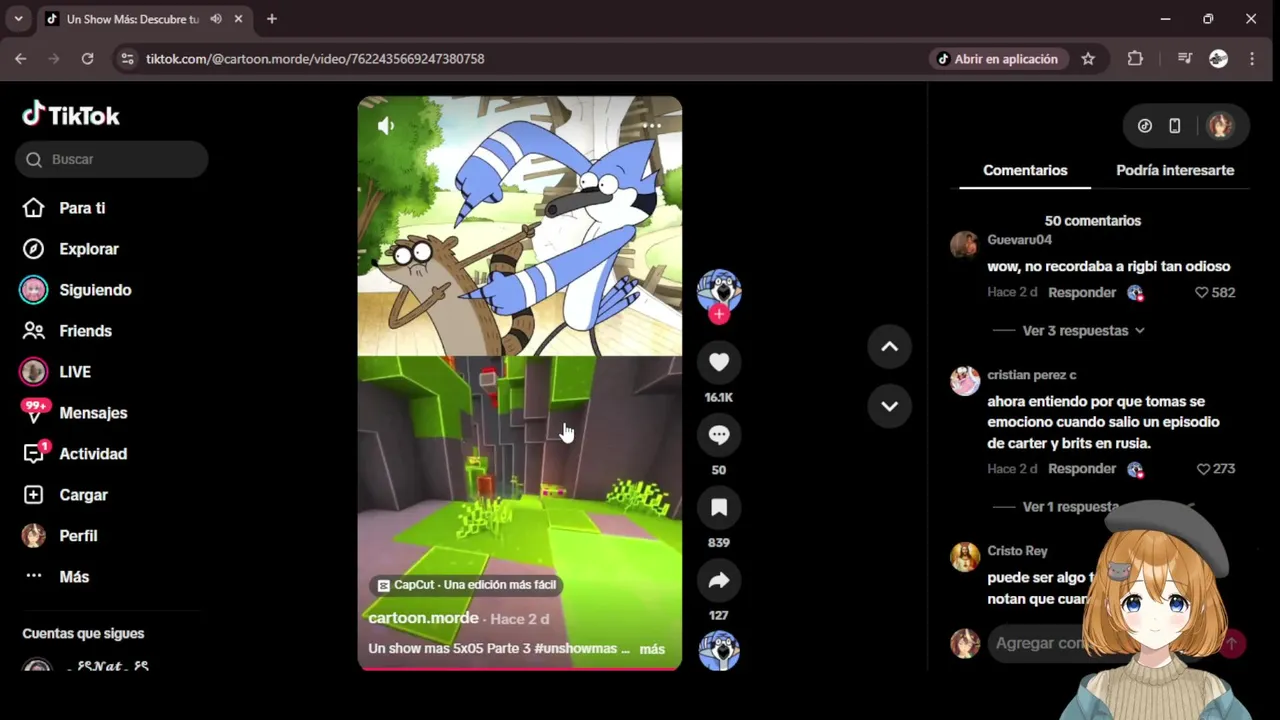Expand Ver 1 respuesta under cristian perez's comment
The height and width of the screenshot is (720, 1280).
pos(1070,507)
